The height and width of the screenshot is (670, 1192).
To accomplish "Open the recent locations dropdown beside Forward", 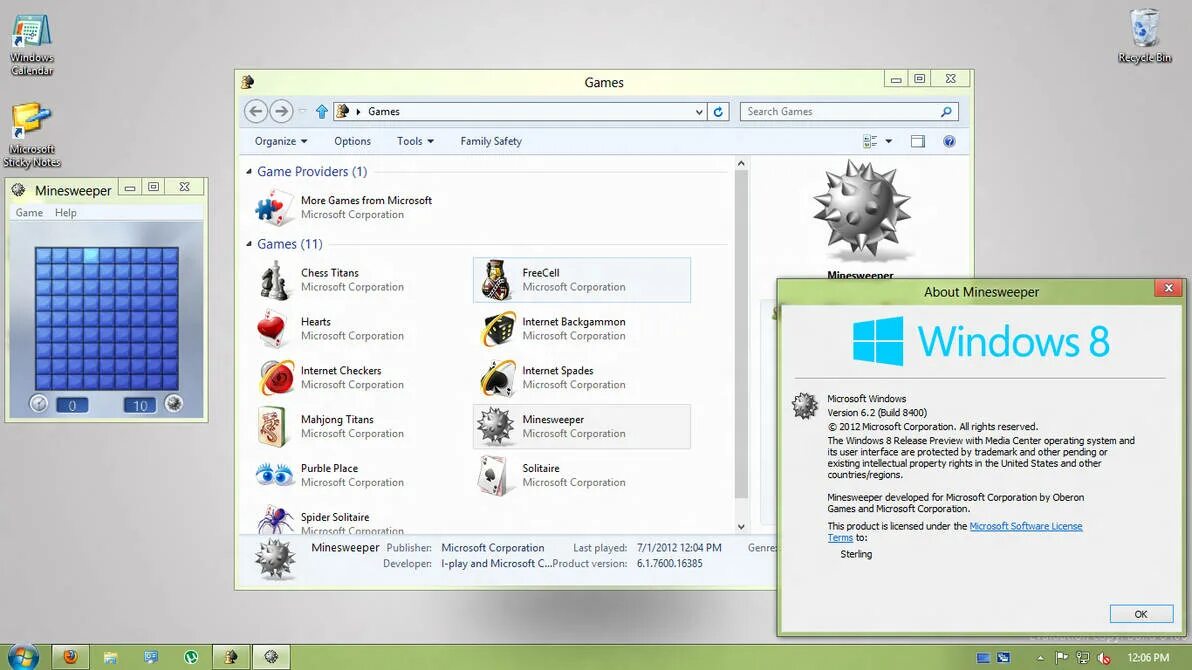I will click(302, 111).
